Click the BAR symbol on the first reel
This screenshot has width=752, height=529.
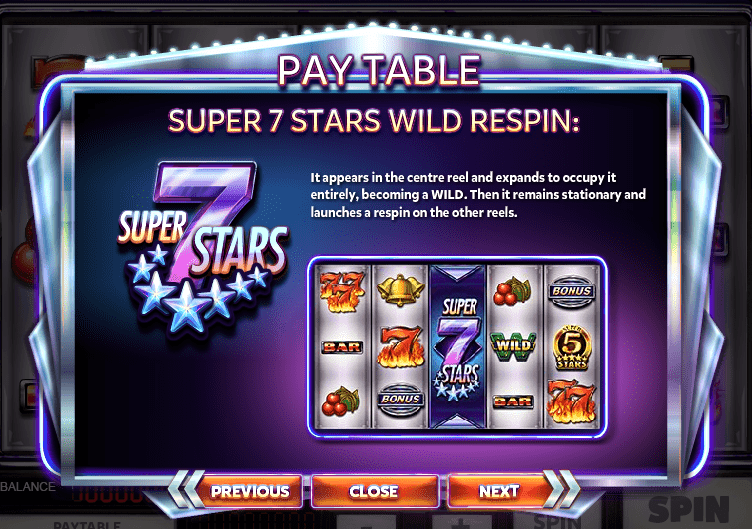coord(341,346)
